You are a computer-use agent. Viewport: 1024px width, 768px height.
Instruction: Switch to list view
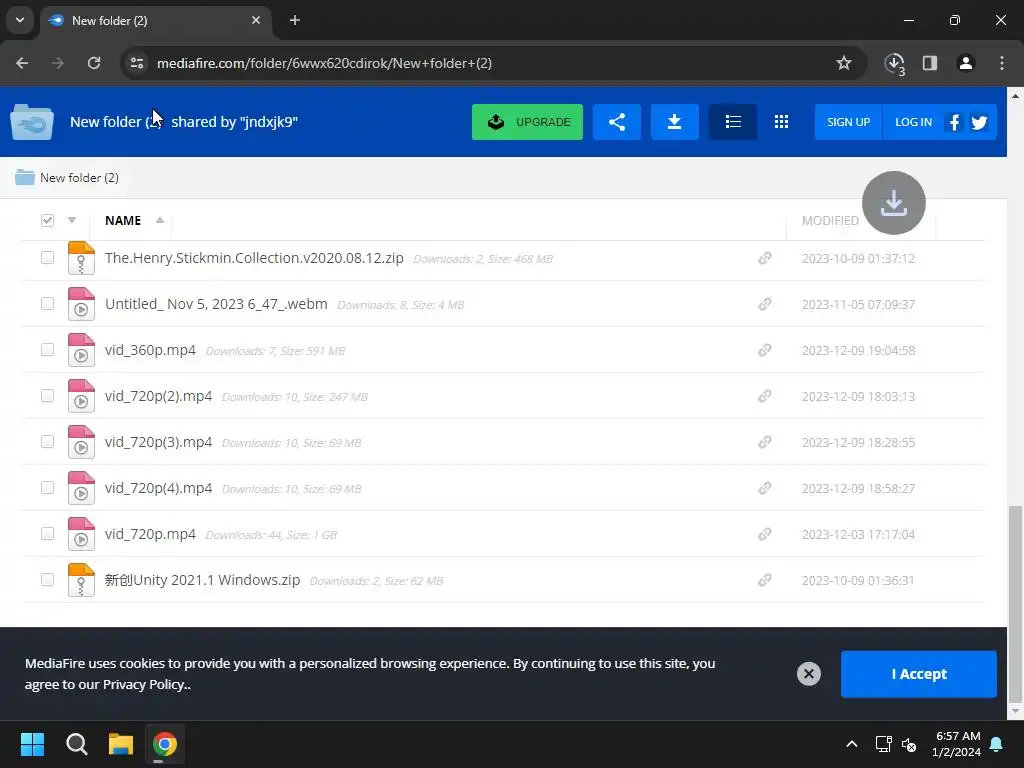[733, 122]
